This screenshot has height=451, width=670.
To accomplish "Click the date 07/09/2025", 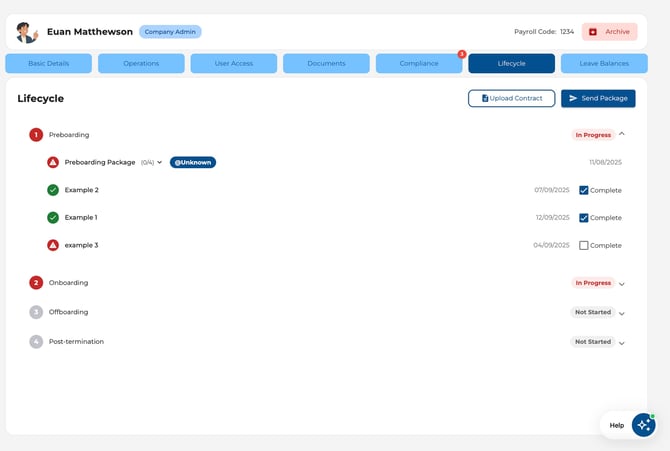I will (552, 190).
